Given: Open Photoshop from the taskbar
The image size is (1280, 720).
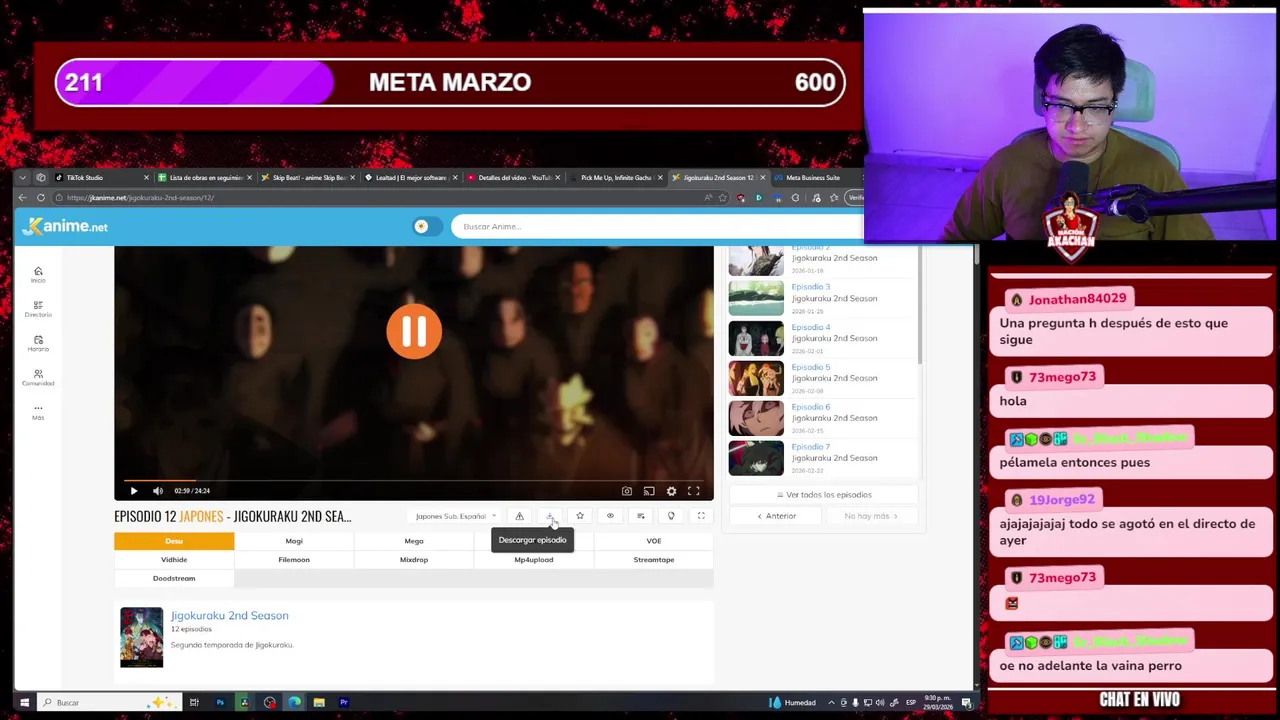Looking at the screenshot, I should point(220,703).
